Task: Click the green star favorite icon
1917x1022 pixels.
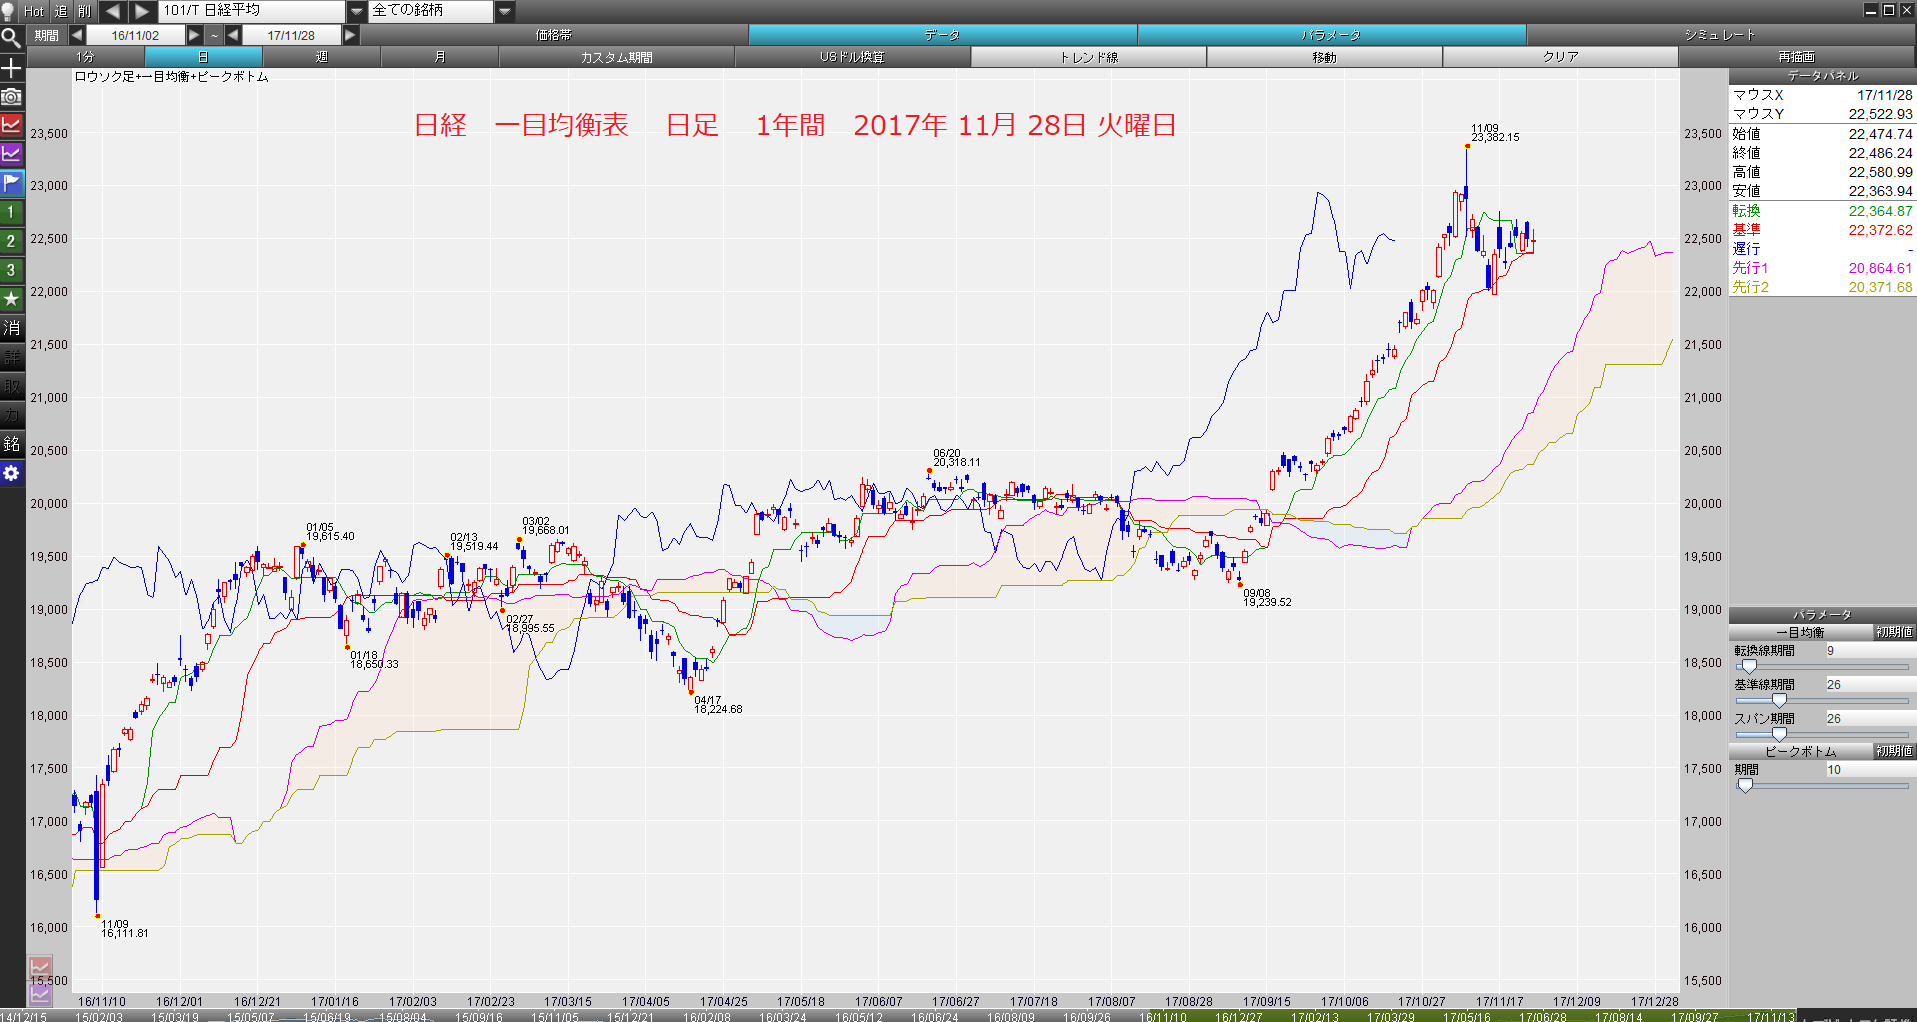Action: click(x=11, y=299)
